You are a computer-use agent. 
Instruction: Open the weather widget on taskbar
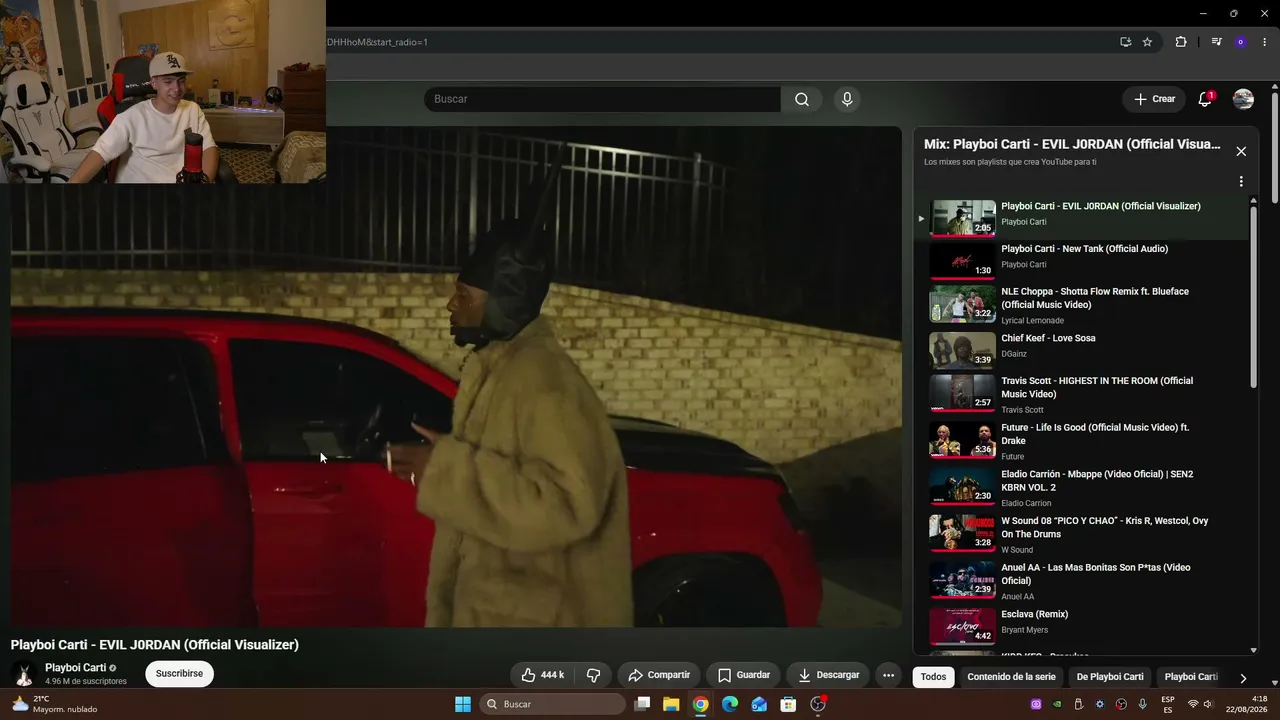[55, 704]
